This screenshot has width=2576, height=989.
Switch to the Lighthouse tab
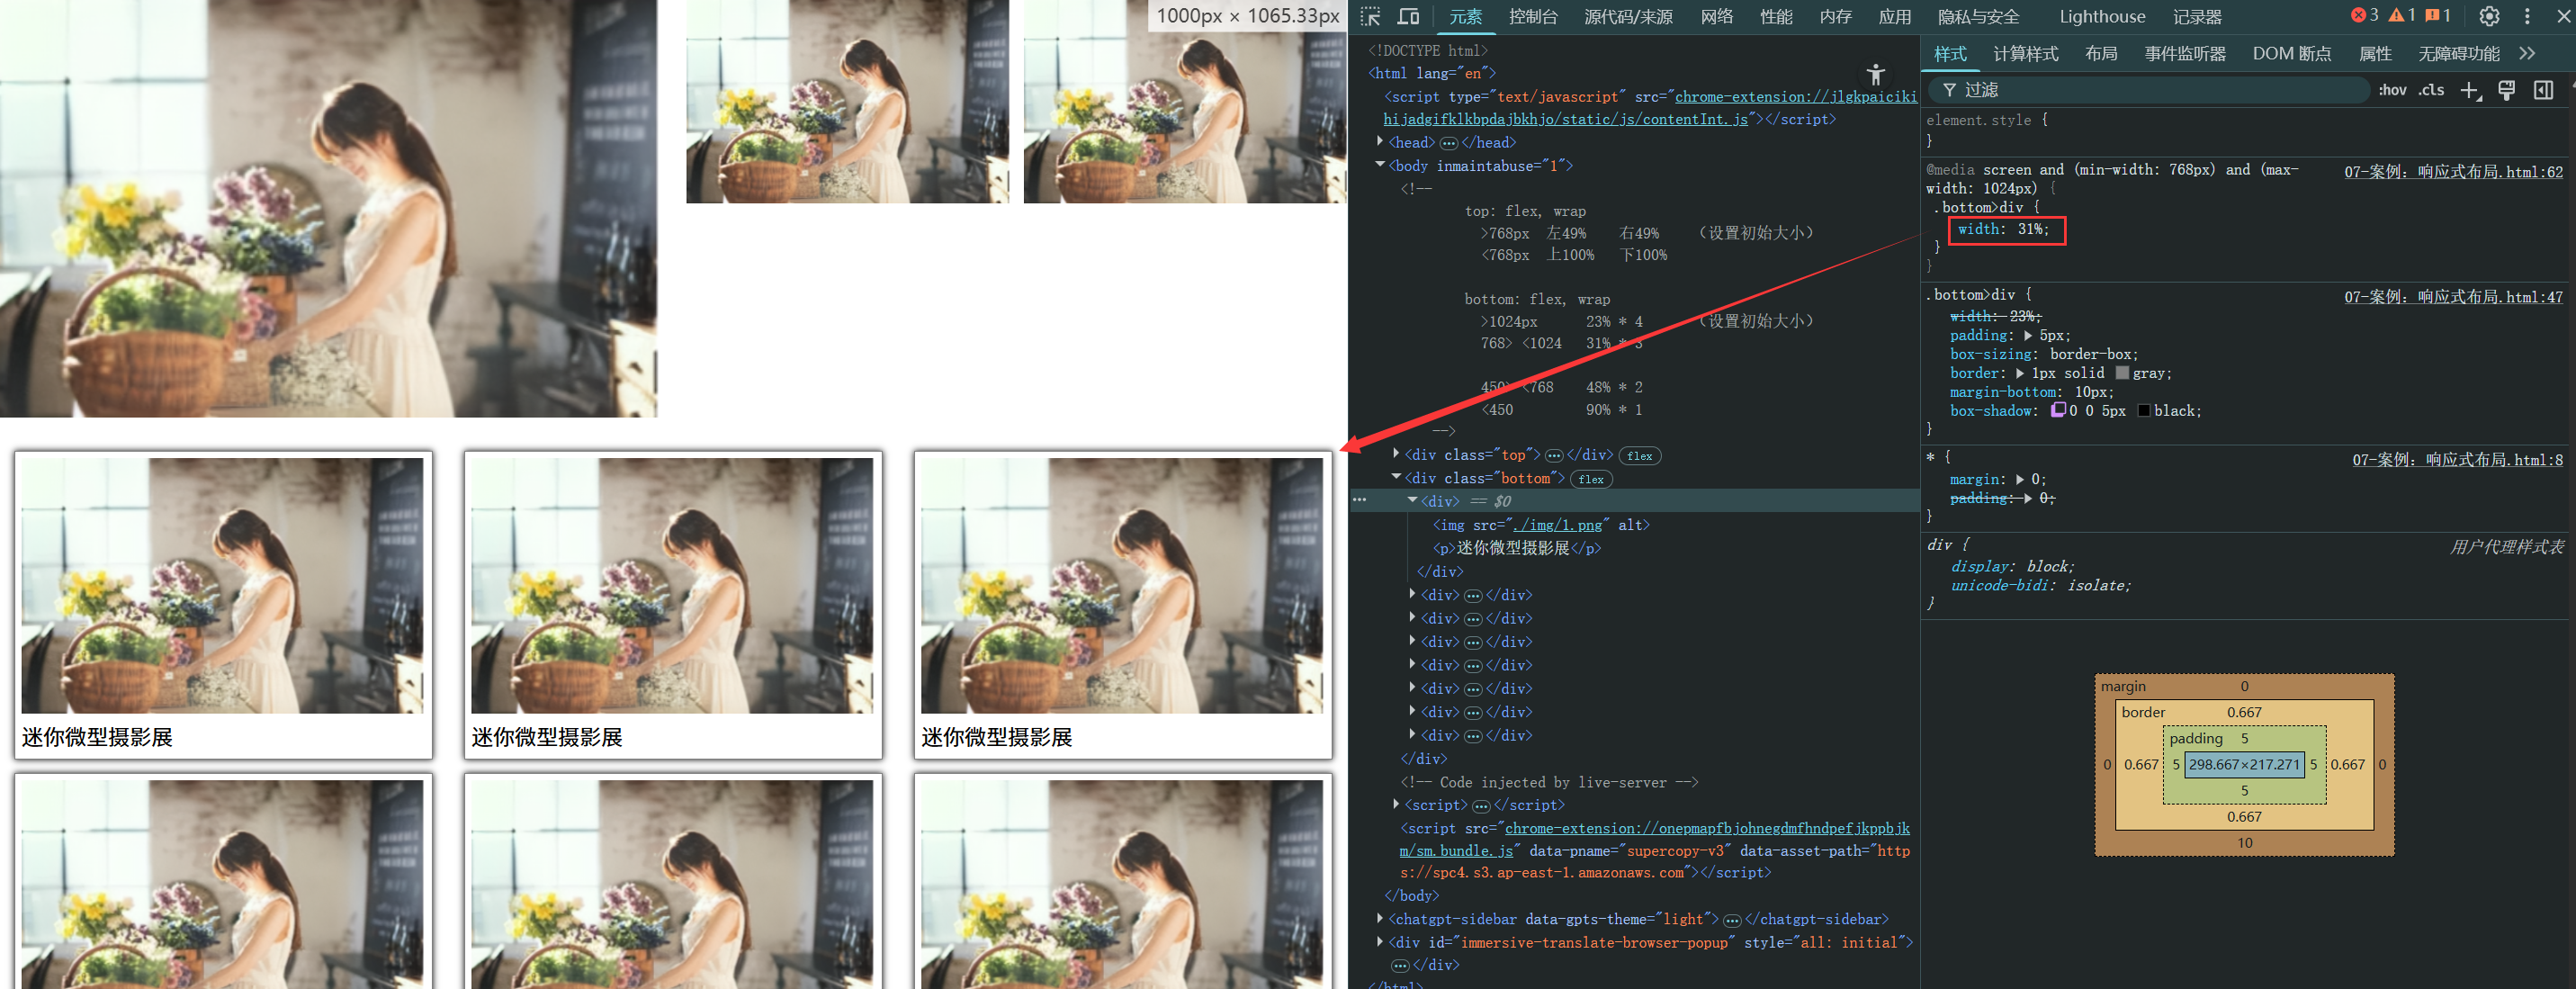(x=2101, y=16)
